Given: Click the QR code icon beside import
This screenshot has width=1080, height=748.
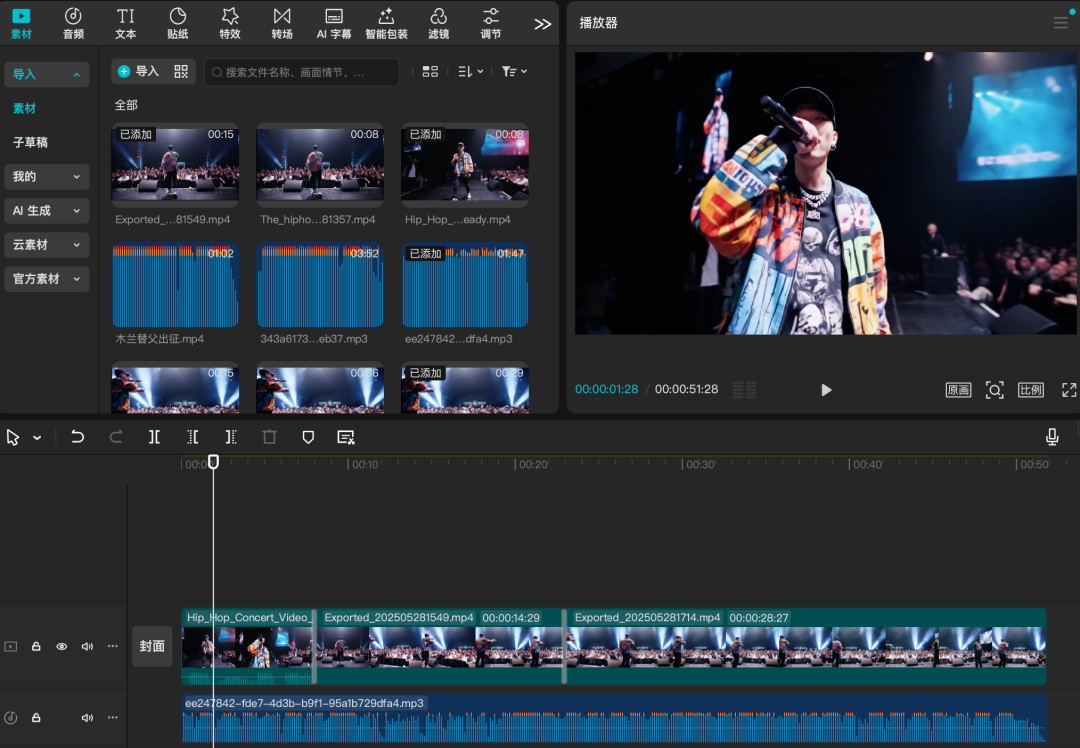Looking at the screenshot, I should point(181,71).
